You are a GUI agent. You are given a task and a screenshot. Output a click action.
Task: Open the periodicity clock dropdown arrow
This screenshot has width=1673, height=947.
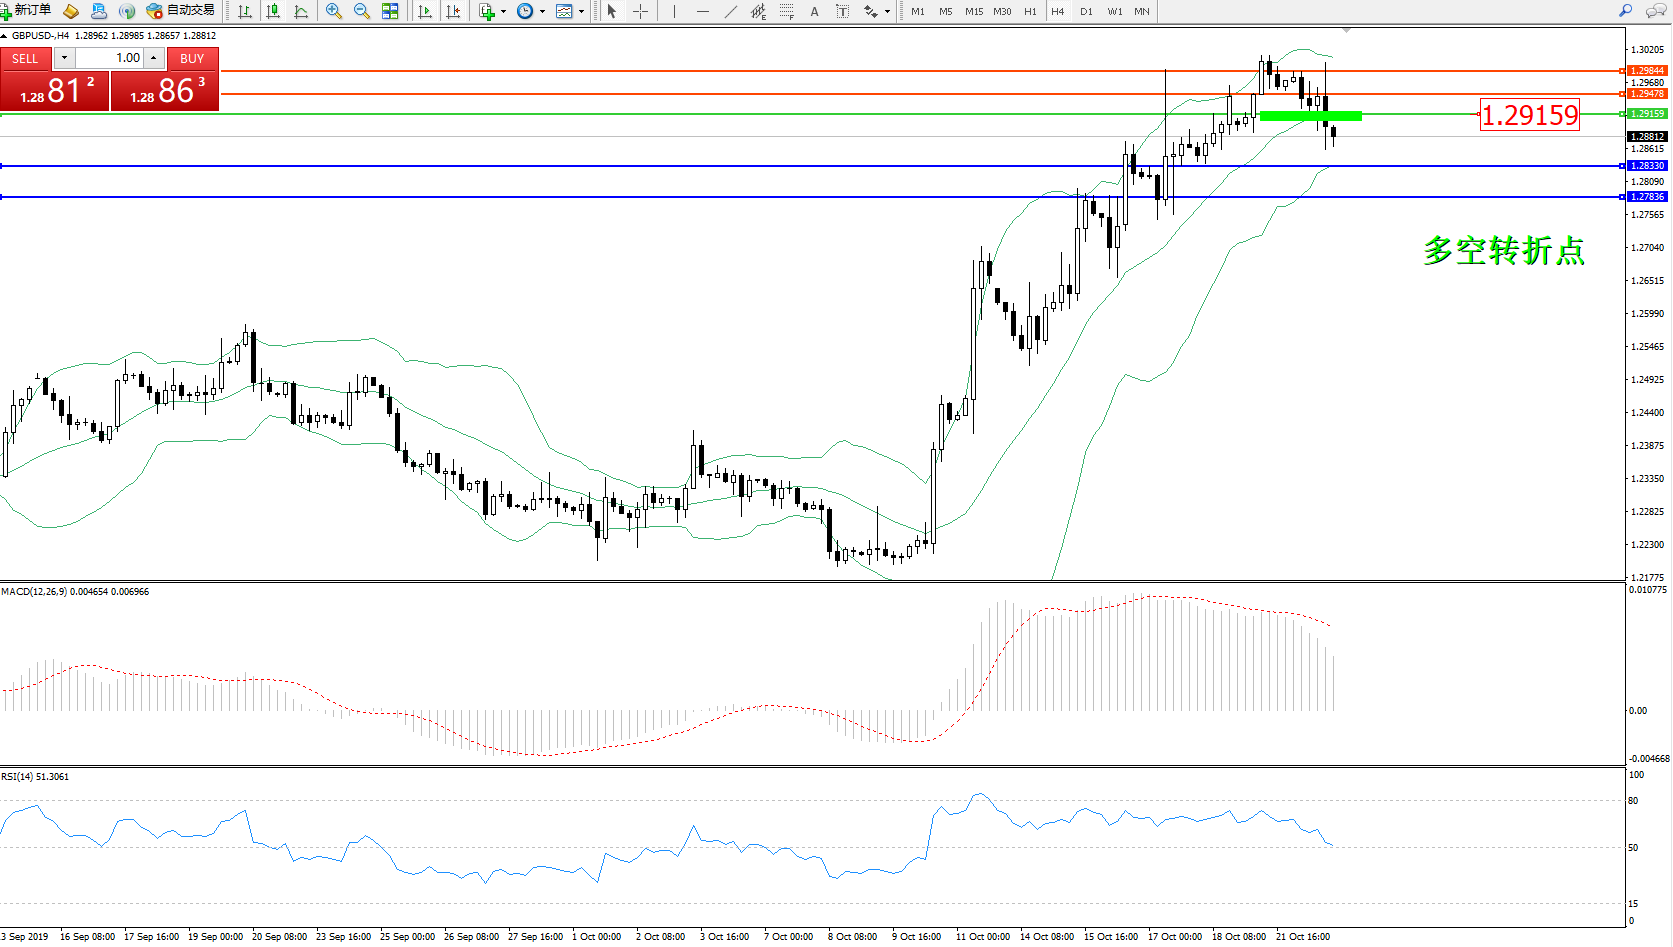point(542,12)
